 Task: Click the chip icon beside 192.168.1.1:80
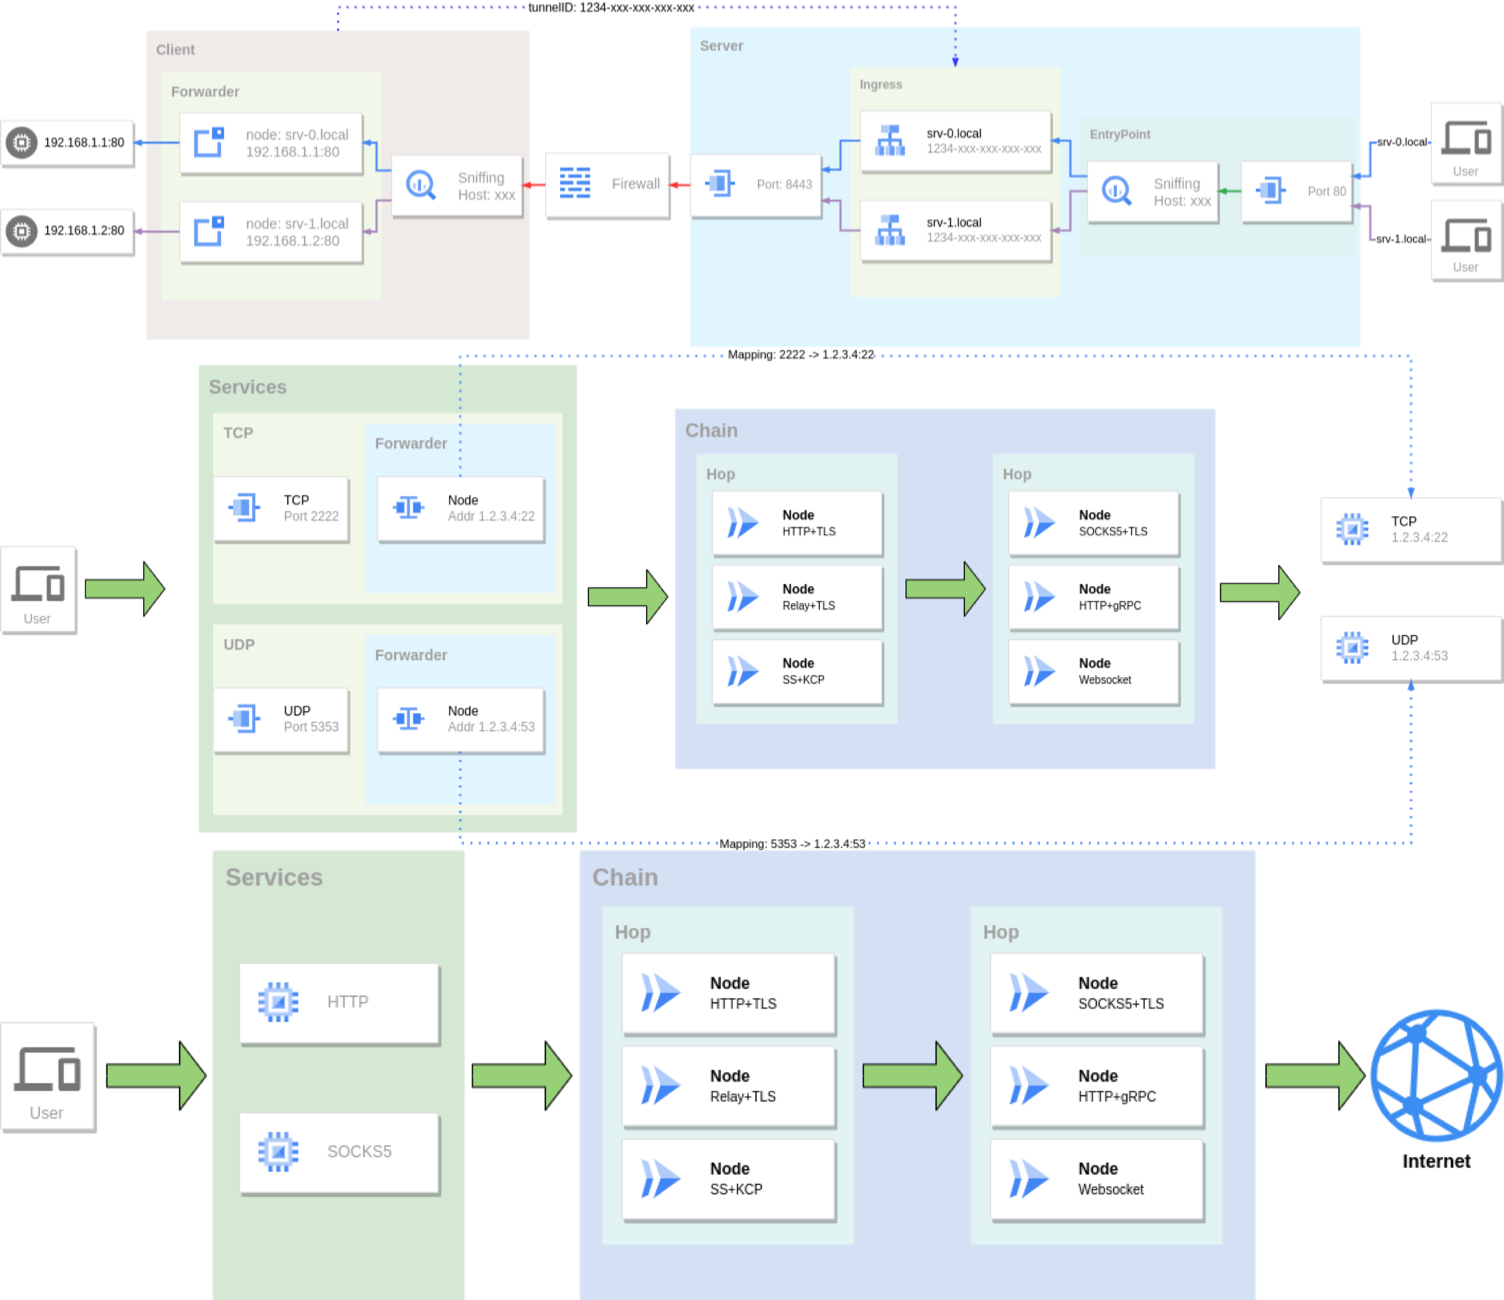pos(21,143)
